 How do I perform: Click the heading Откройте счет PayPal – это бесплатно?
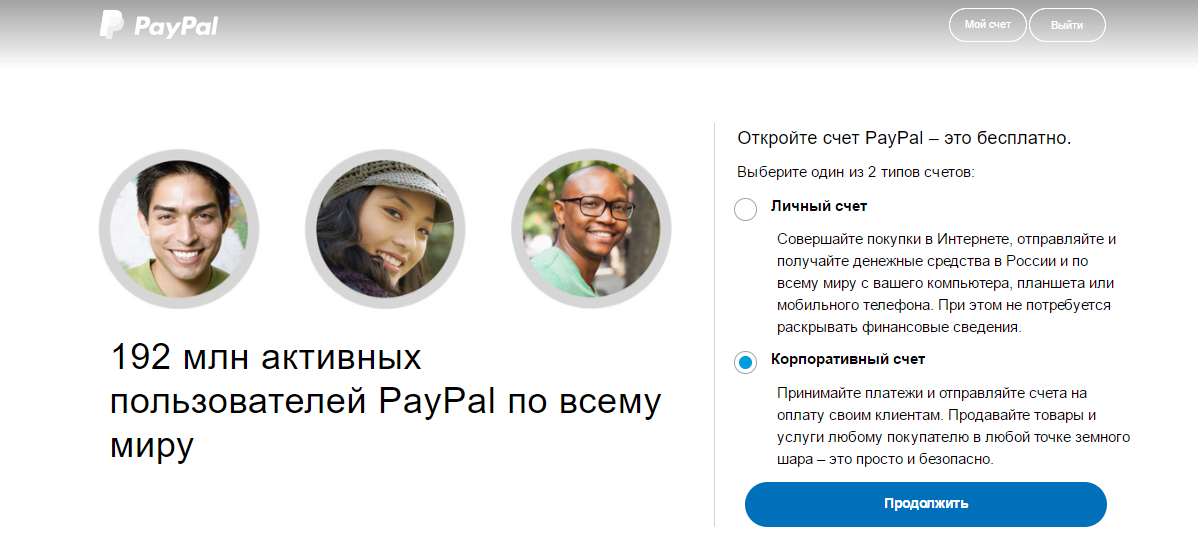904,138
